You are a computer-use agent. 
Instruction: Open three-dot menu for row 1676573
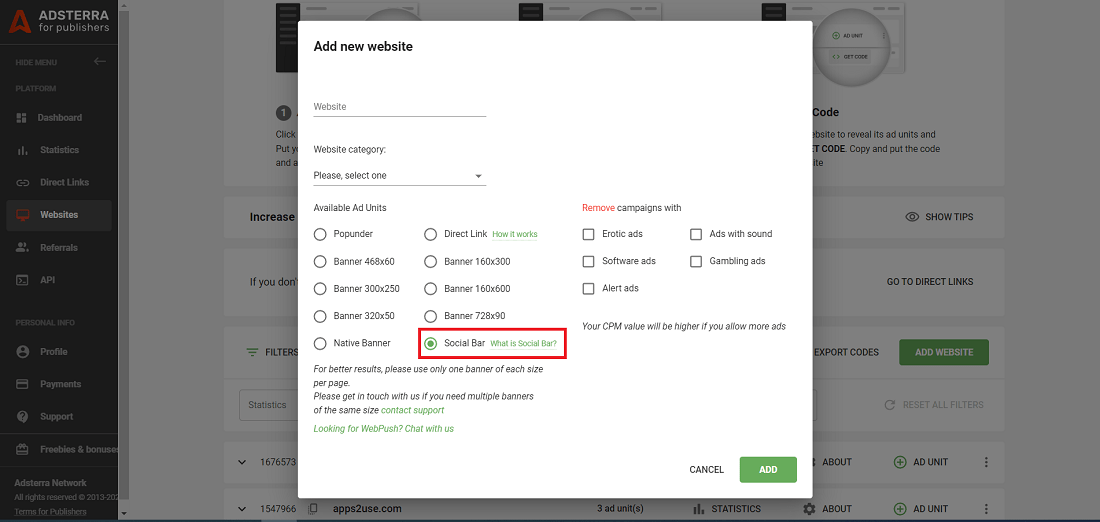coord(986,462)
